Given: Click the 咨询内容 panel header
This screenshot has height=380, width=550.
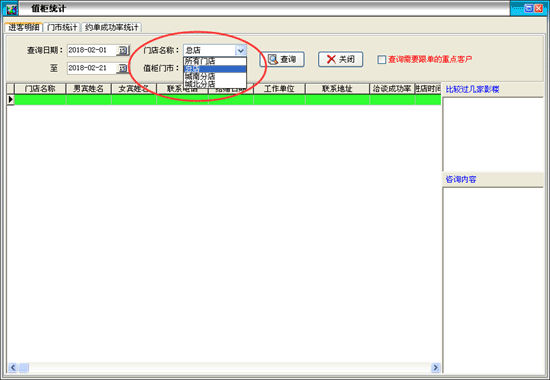Looking at the screenshot, I should point(492,179).
